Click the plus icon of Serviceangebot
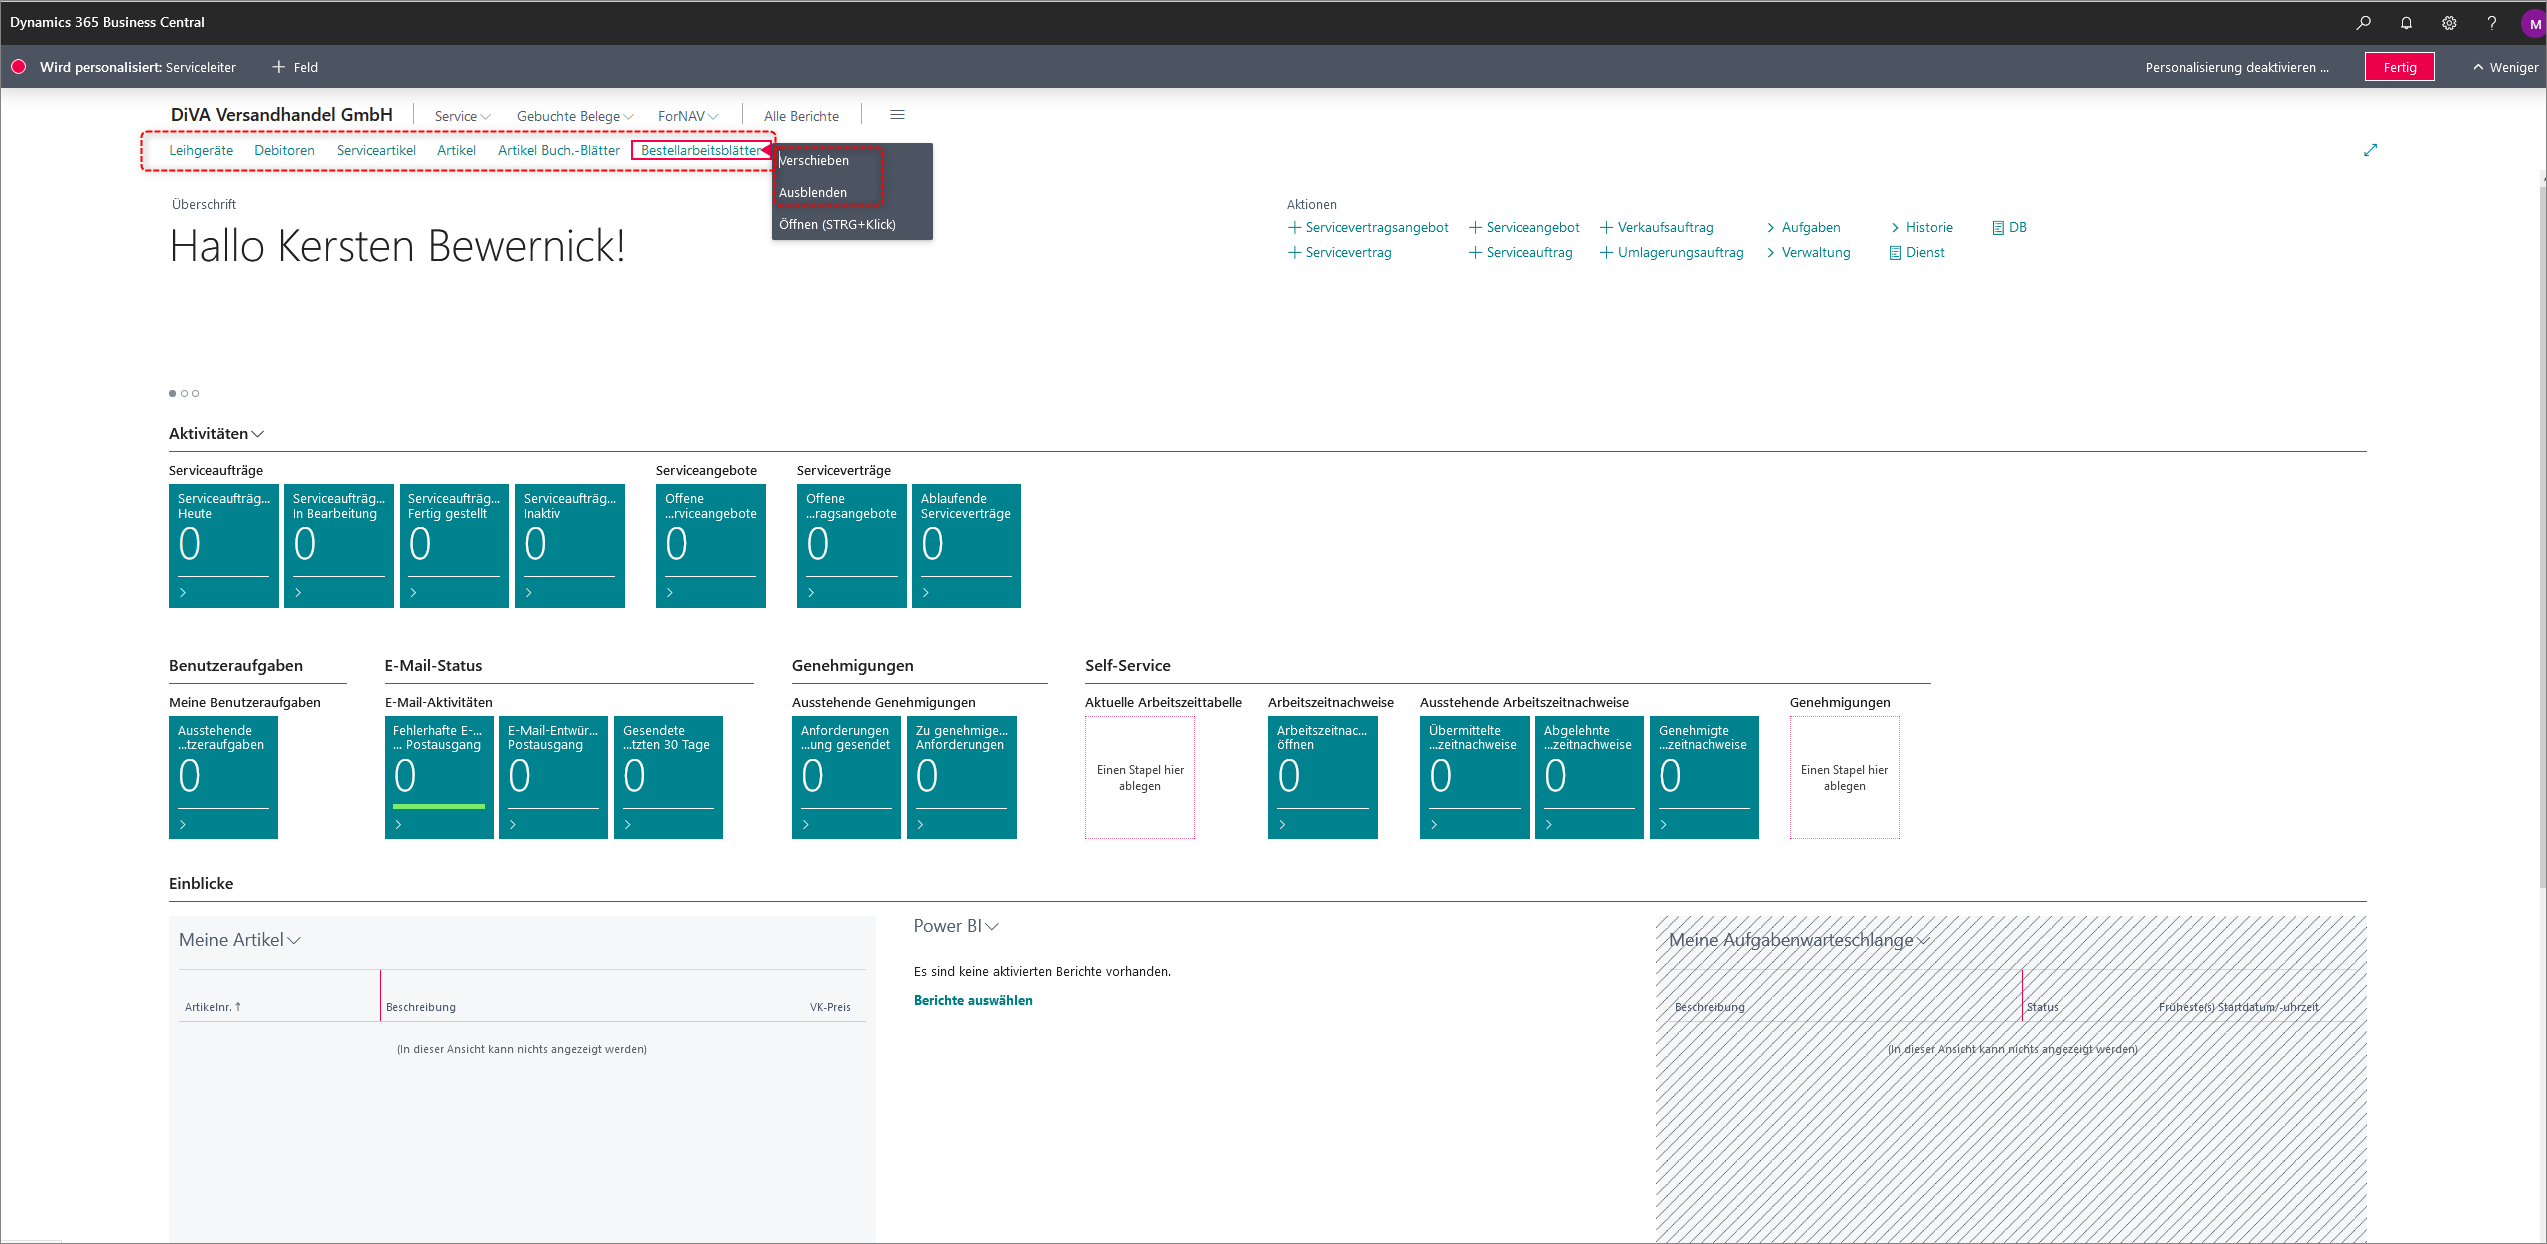 (1475, 228)
